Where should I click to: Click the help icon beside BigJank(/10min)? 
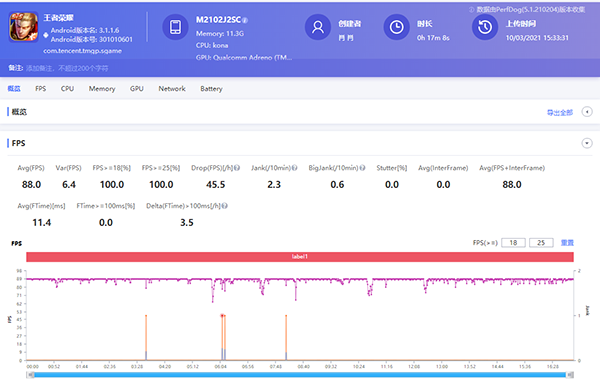[362, 168]
